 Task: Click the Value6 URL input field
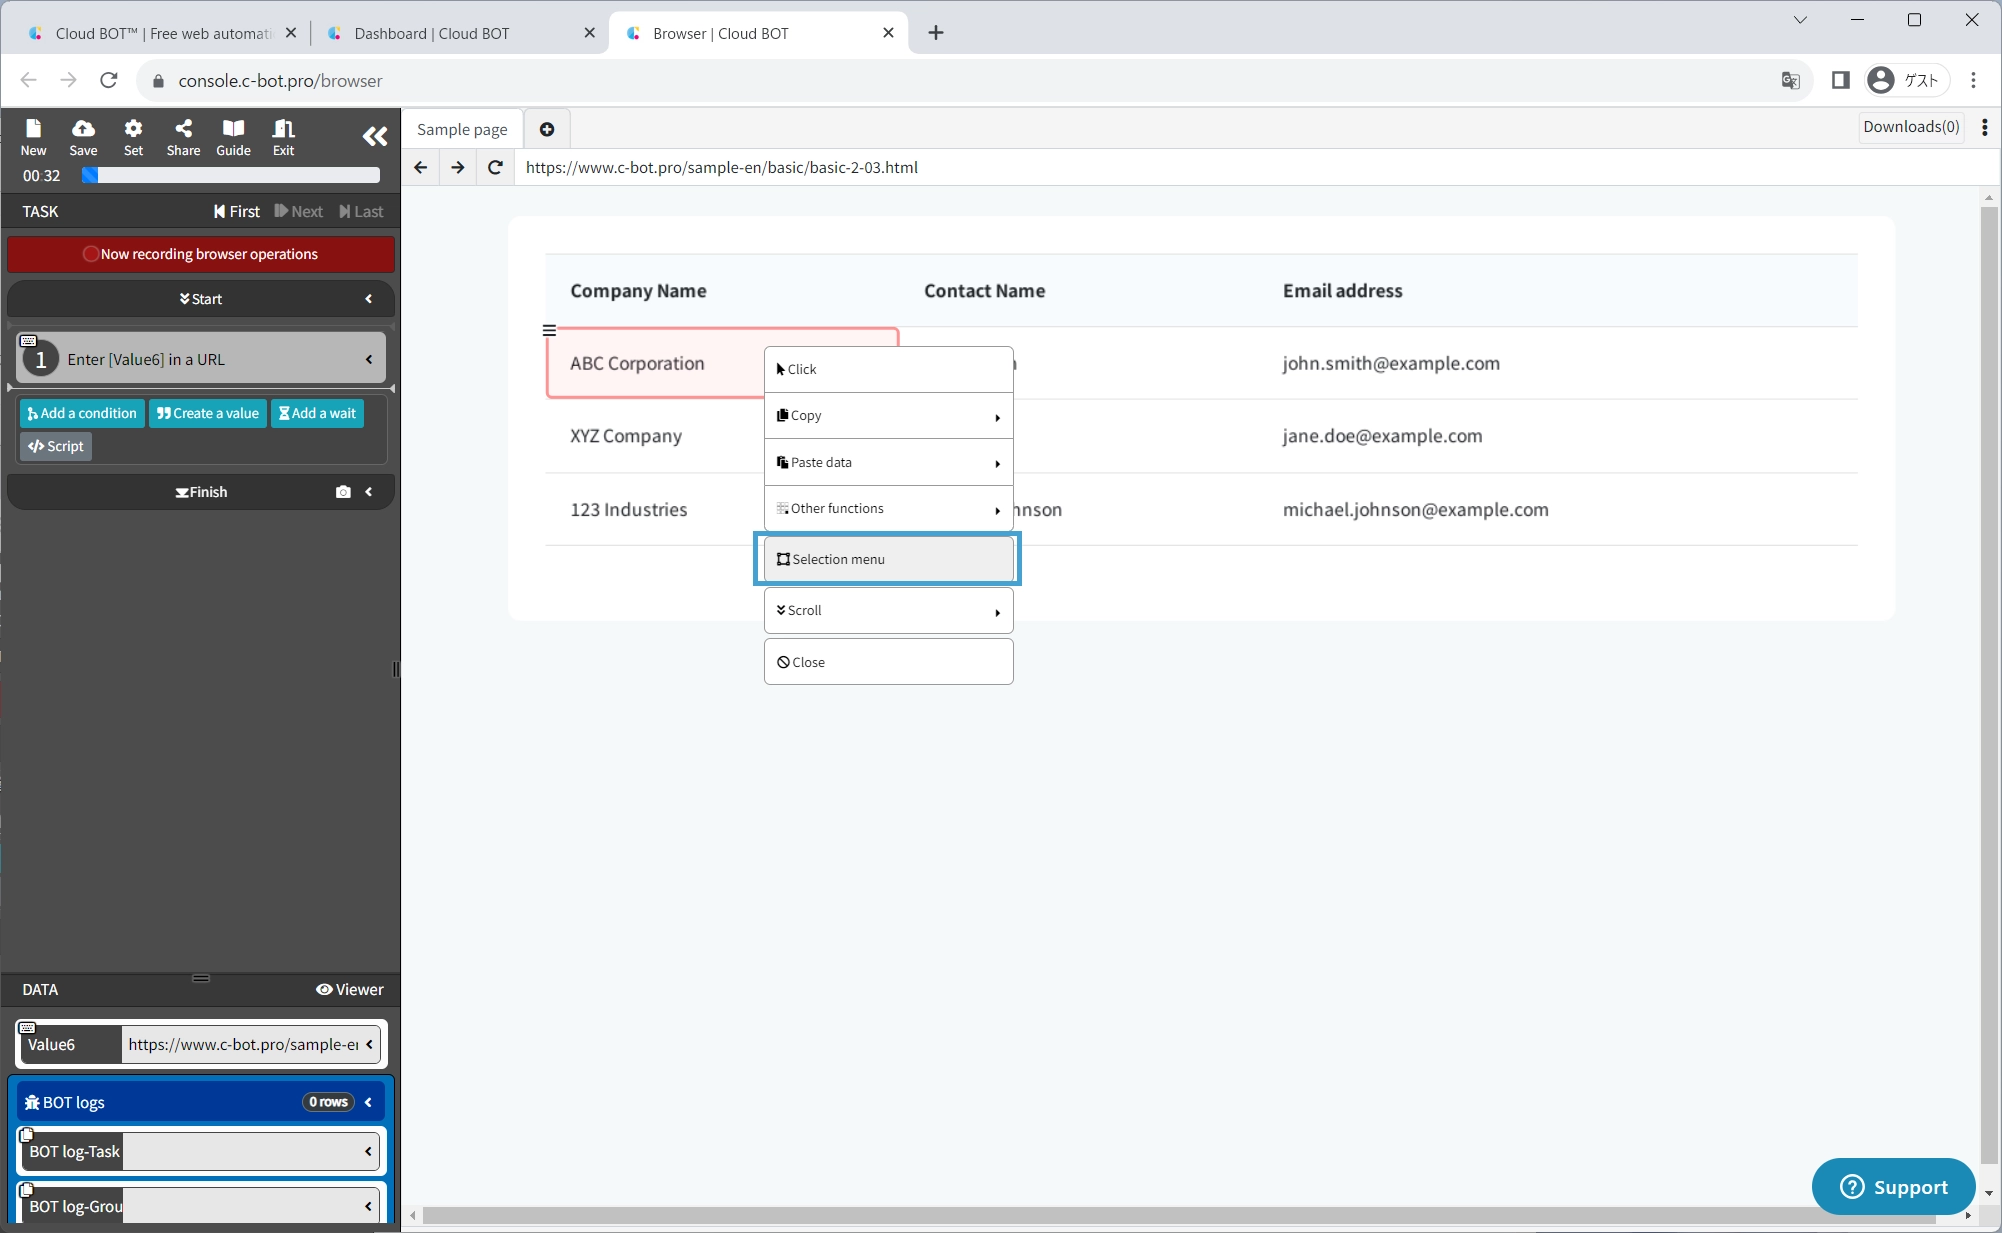click(x=242, y=1044)
